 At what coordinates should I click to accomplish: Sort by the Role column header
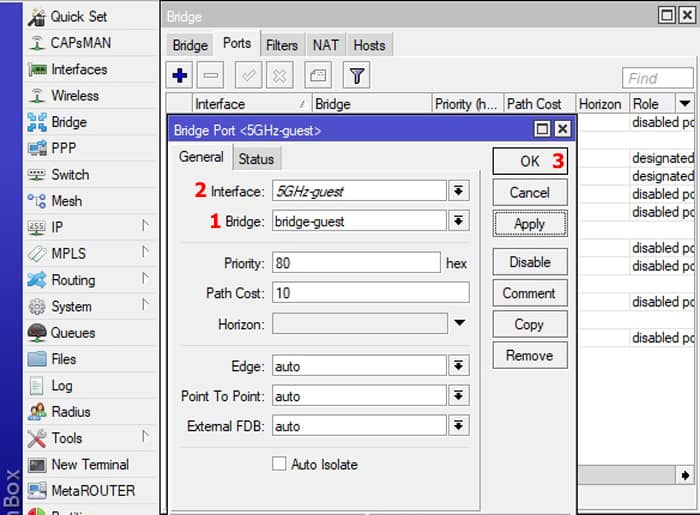[x=653, y=104]
